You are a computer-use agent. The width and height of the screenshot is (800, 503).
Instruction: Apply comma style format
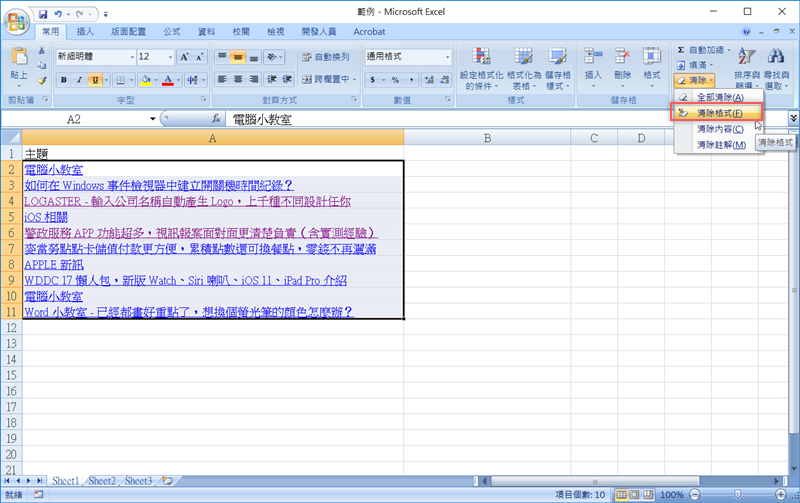click(x=411, y=80)
